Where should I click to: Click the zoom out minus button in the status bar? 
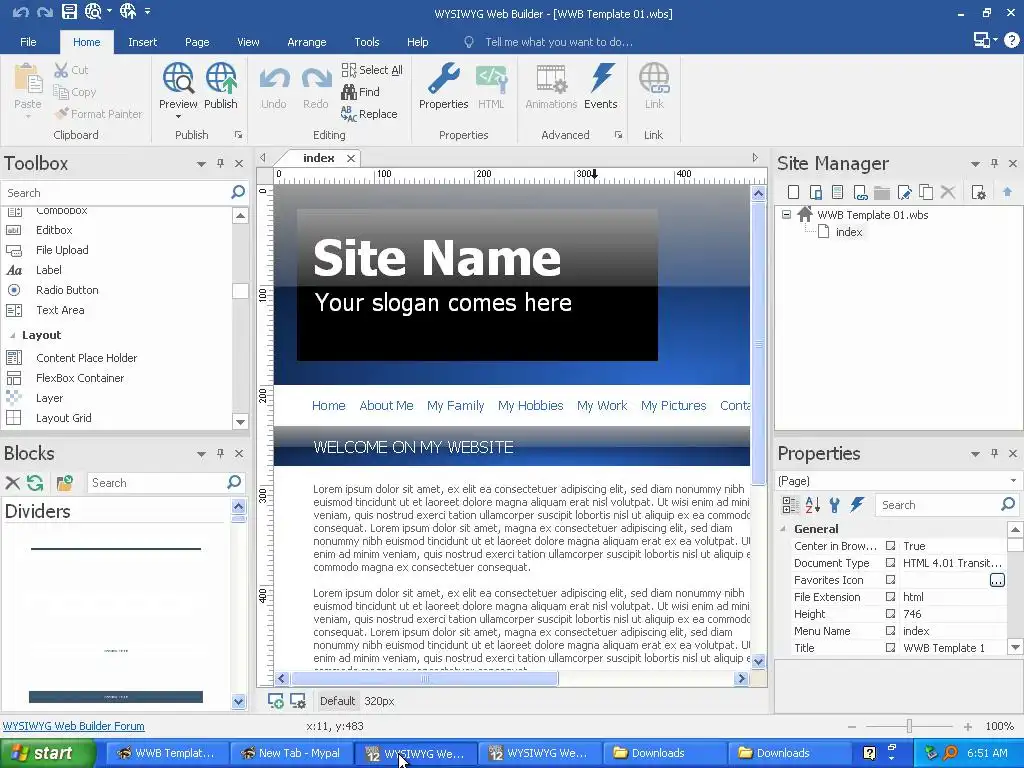[852, 726]
